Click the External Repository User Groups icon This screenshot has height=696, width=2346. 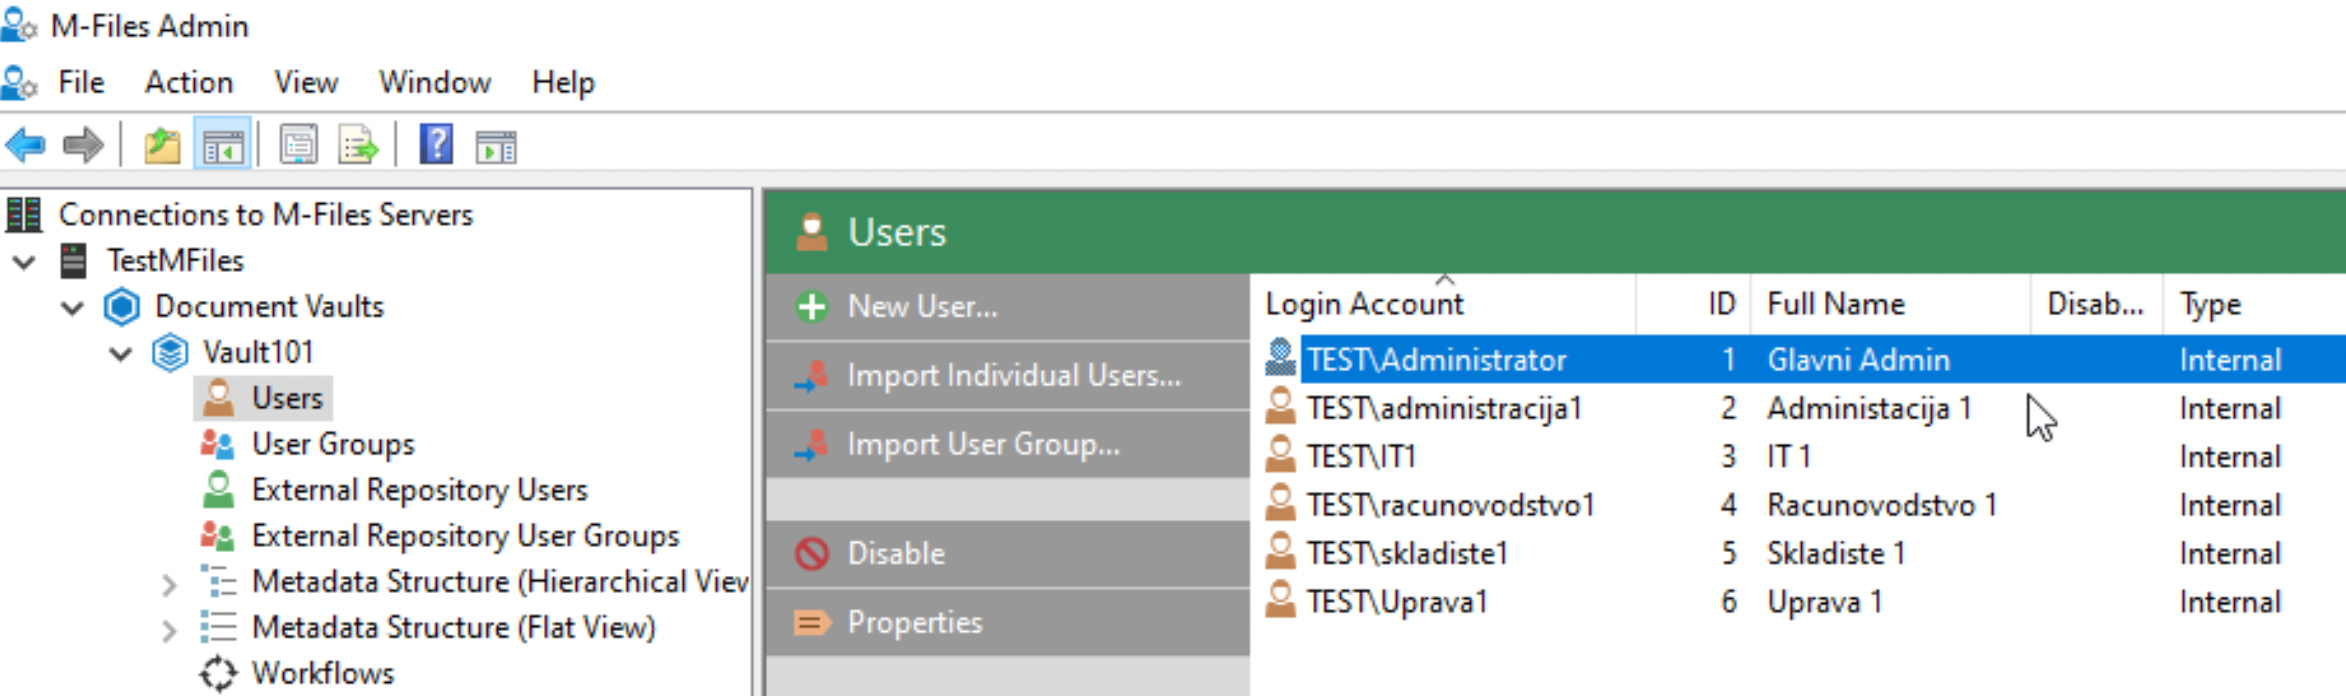click(x=217, y=536)
